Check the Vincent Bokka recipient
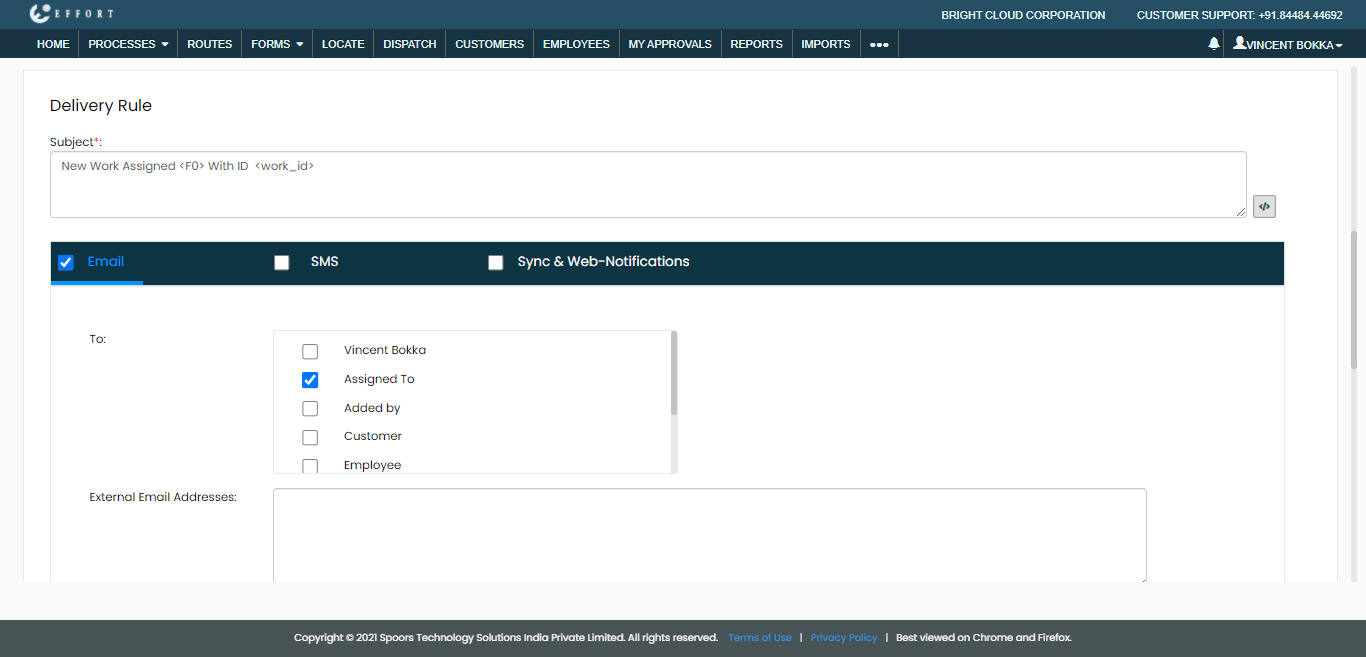Viewport: 1366px width, 657px height. pyautogui.click(x=310, y=351)
